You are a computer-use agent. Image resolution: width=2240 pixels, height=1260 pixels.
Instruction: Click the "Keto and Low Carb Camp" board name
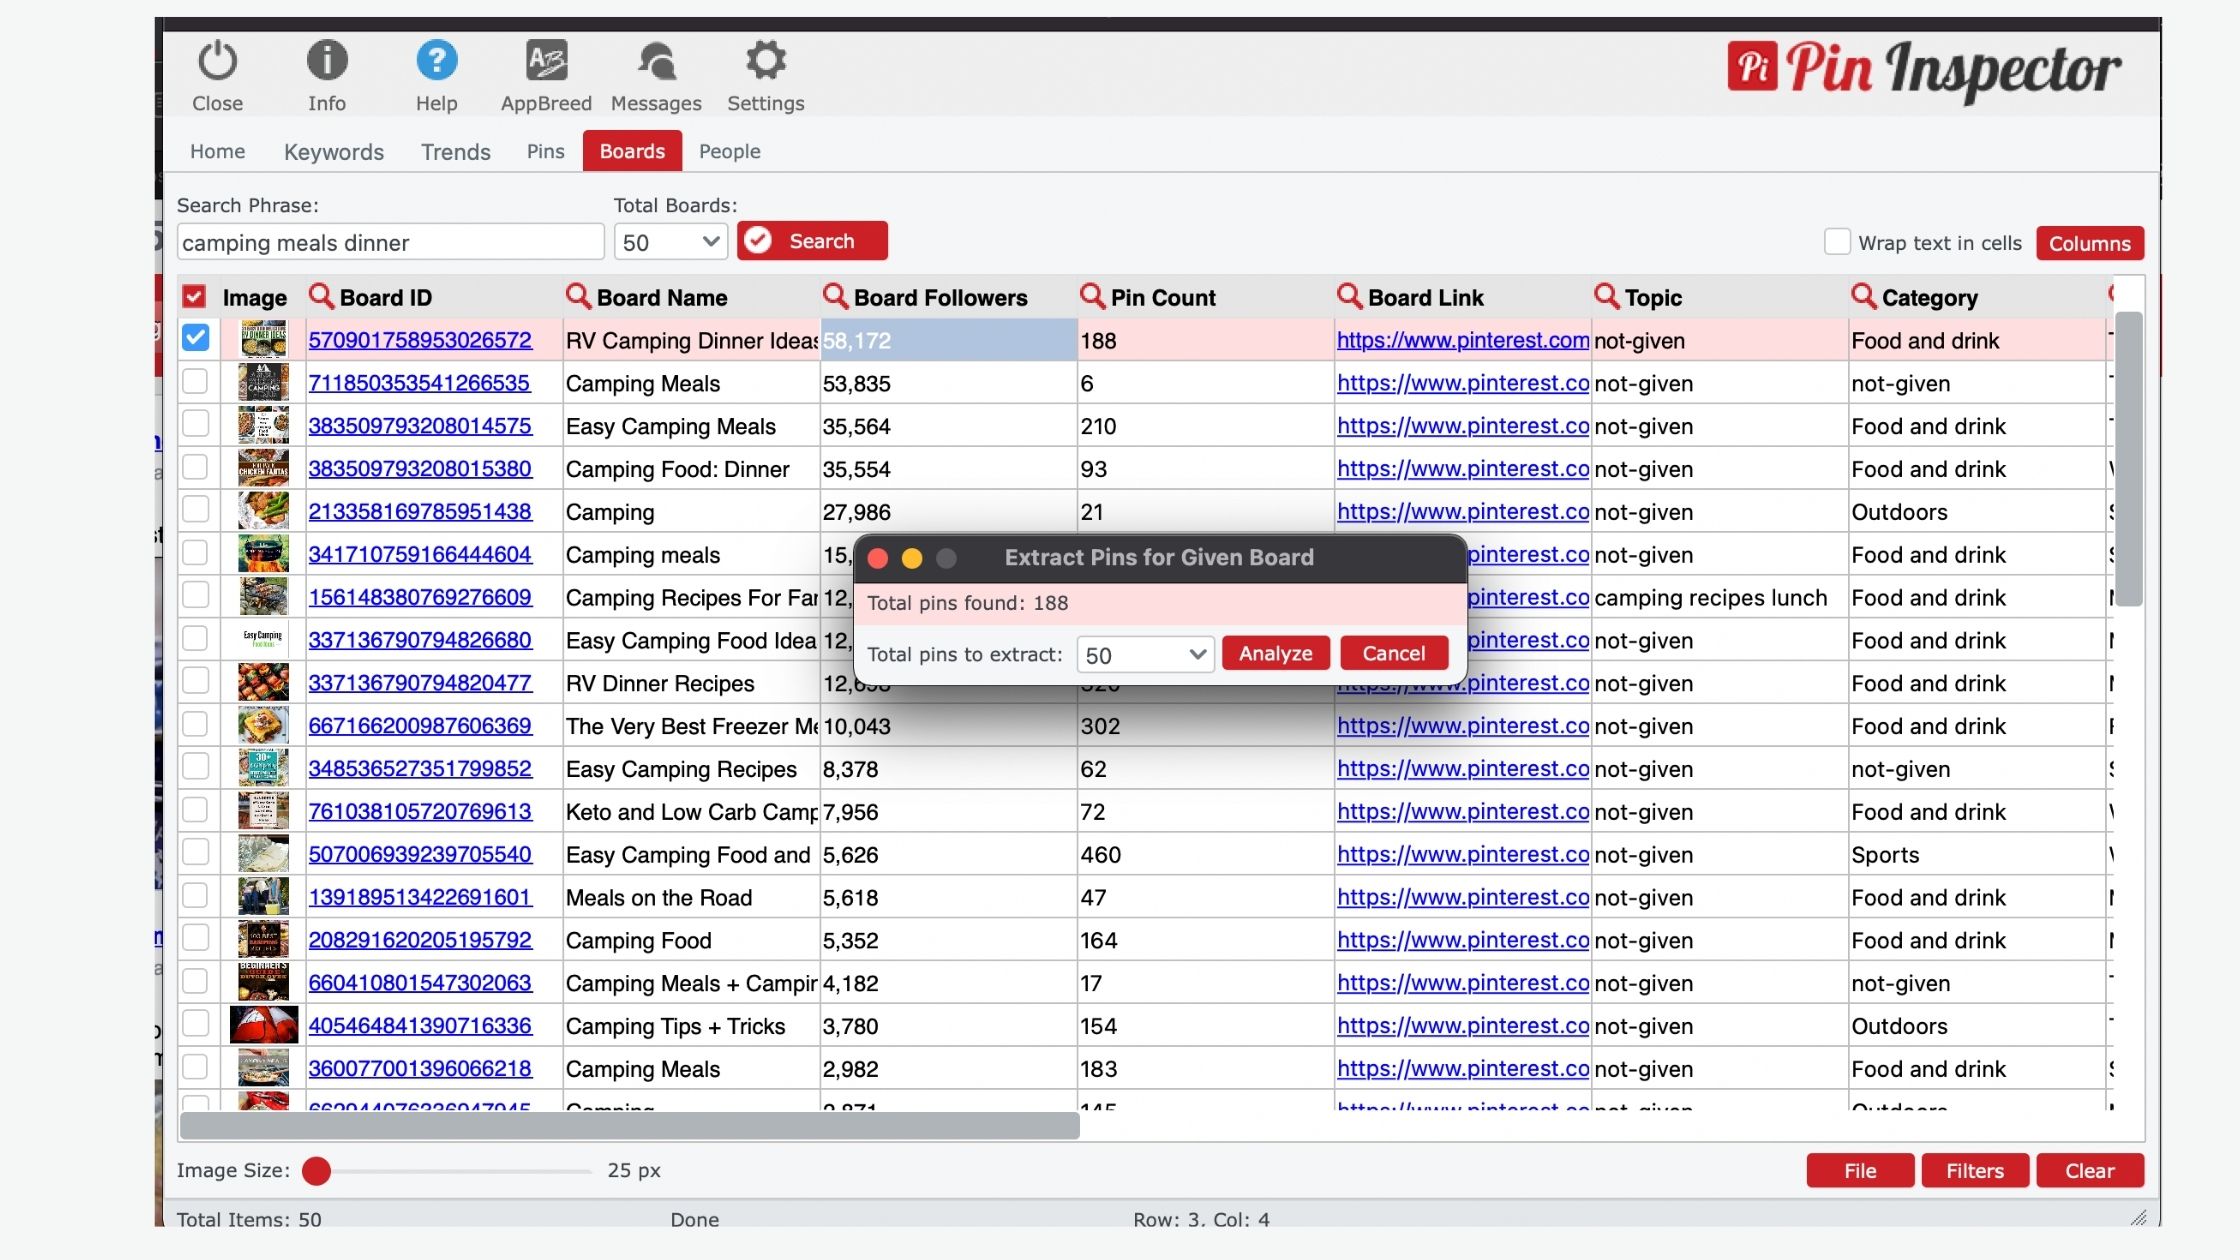pos(691,812)
